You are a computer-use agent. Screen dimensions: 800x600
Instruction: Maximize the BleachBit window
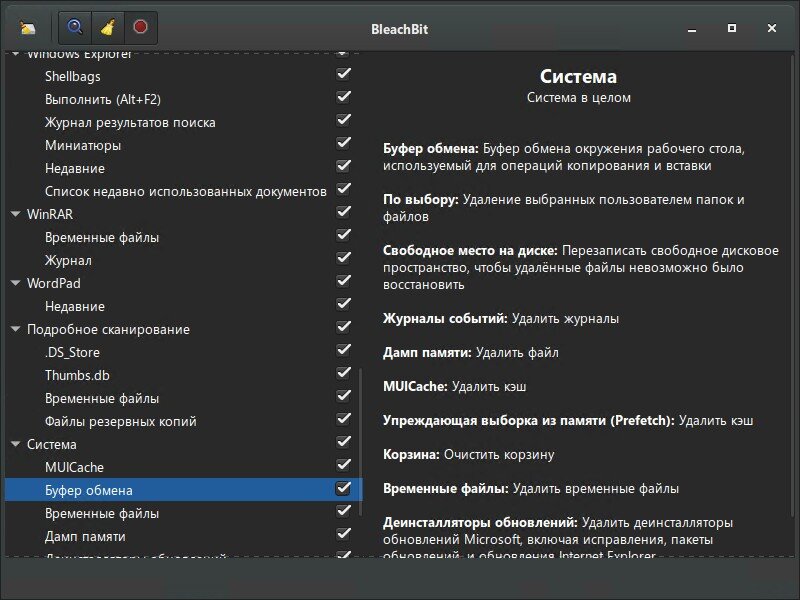pos(732,28)
